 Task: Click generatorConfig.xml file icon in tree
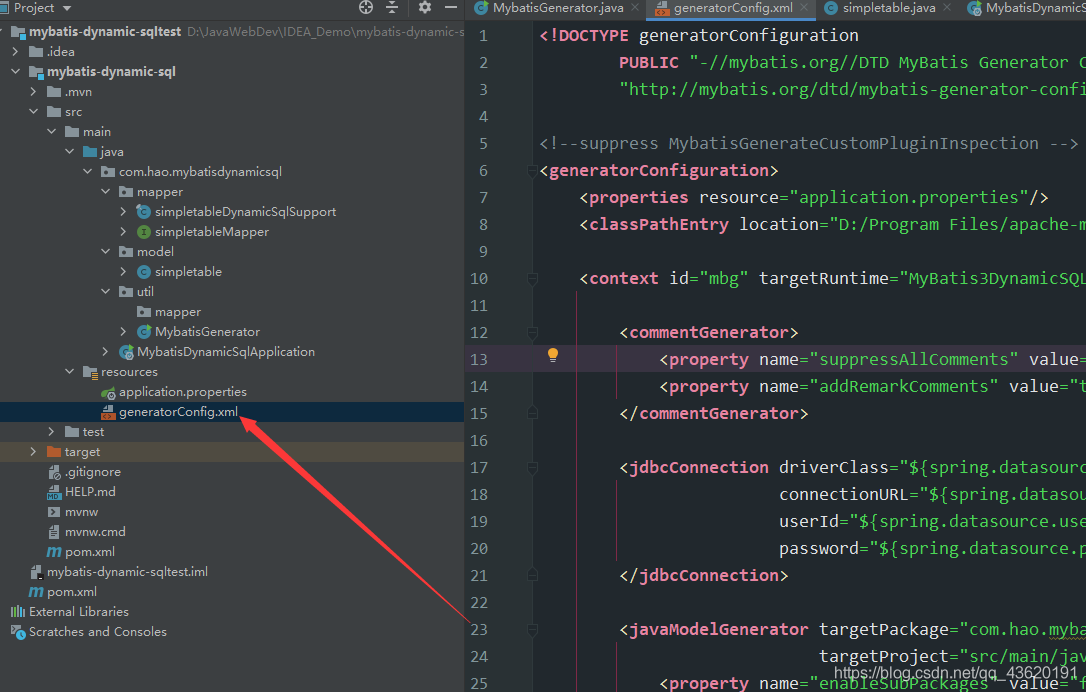click(x=108, y=413)
